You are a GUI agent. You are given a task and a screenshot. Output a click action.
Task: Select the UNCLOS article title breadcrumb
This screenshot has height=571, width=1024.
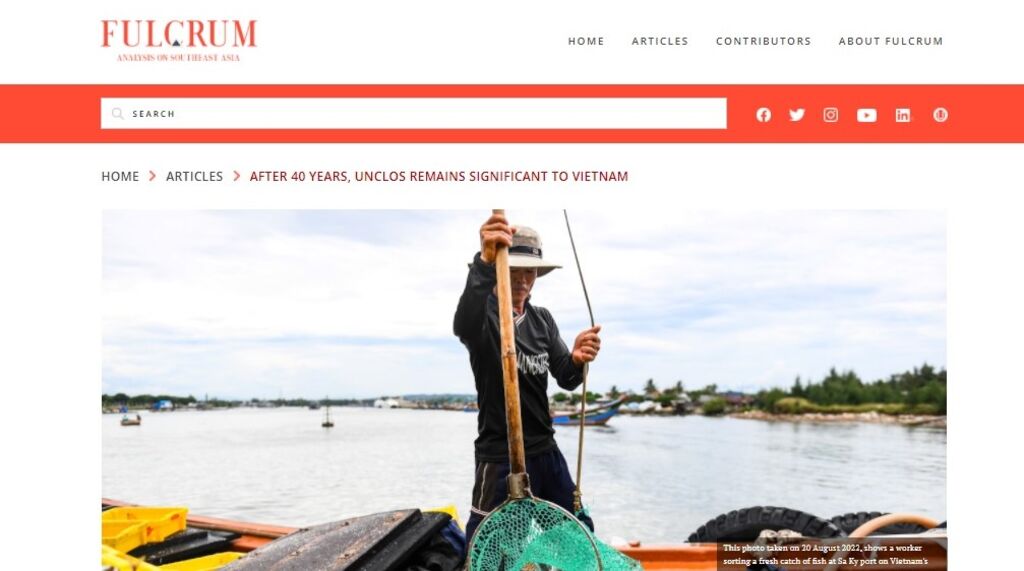point(439,176)
